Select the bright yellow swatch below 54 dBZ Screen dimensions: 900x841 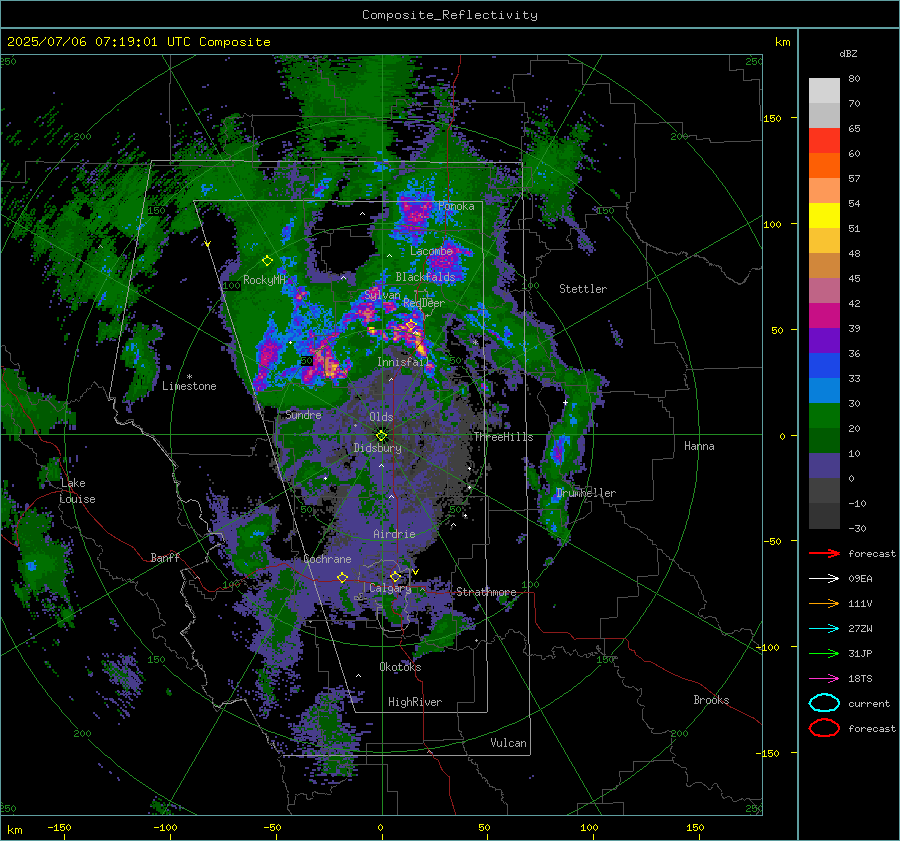[x=824, y=216]
